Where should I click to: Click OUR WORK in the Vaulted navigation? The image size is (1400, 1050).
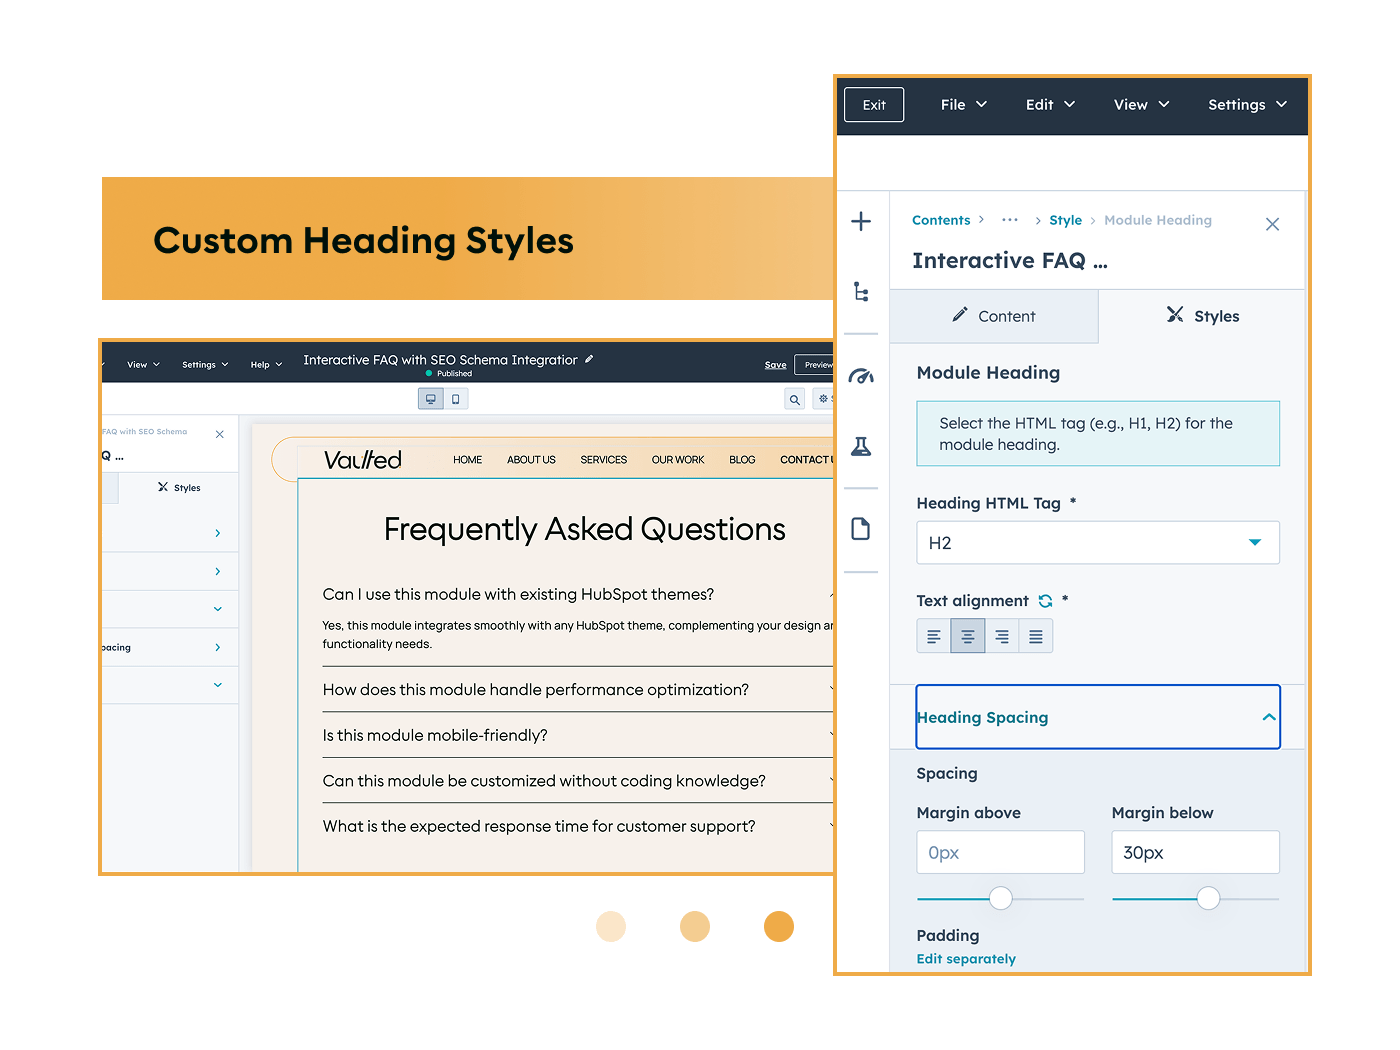pos(678,460)
